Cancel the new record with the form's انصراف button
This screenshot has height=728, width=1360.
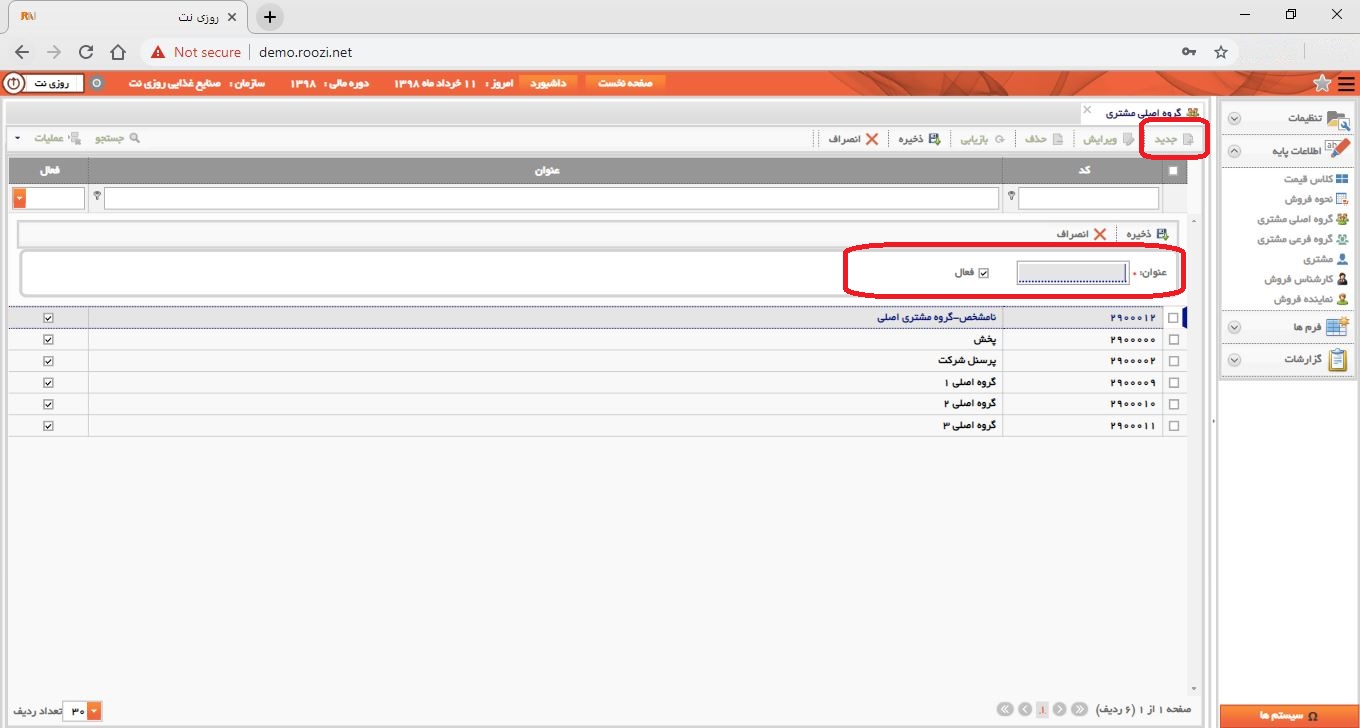click(1081, 234)
